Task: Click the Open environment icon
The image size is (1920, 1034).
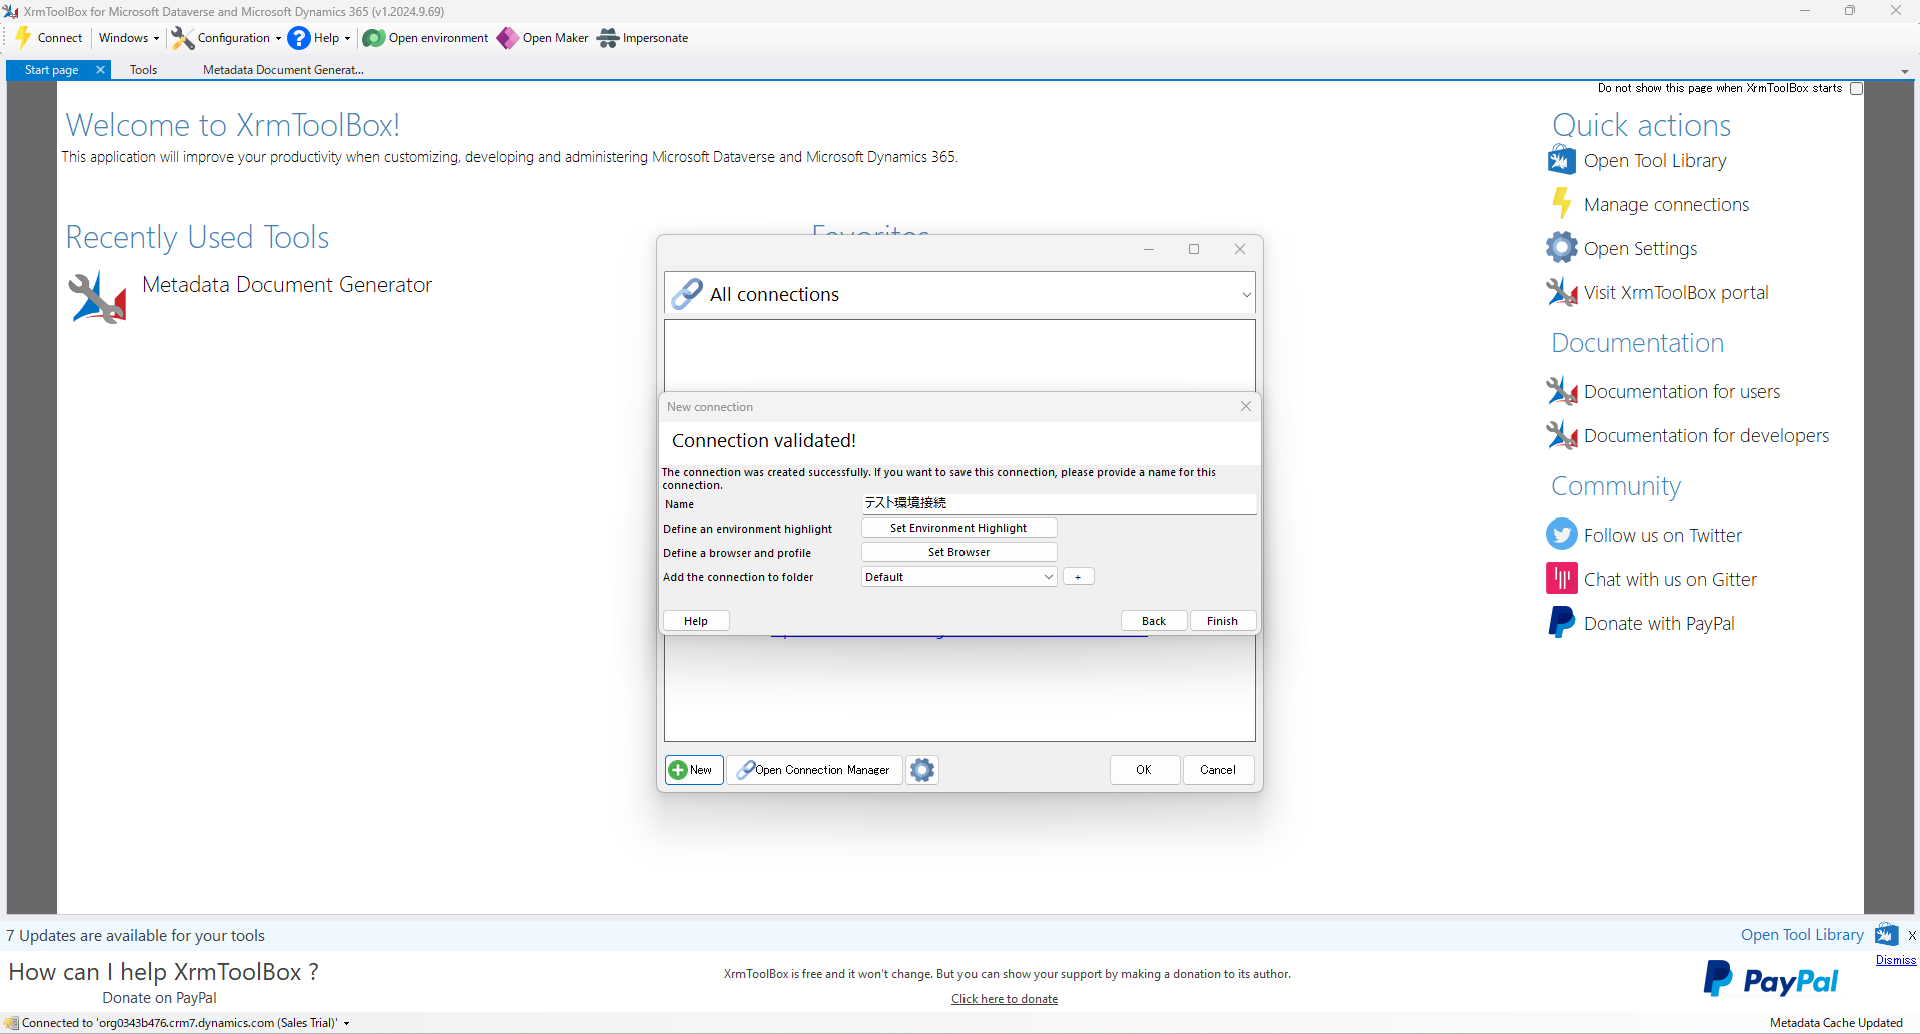Action: click(x=374, y=38)
